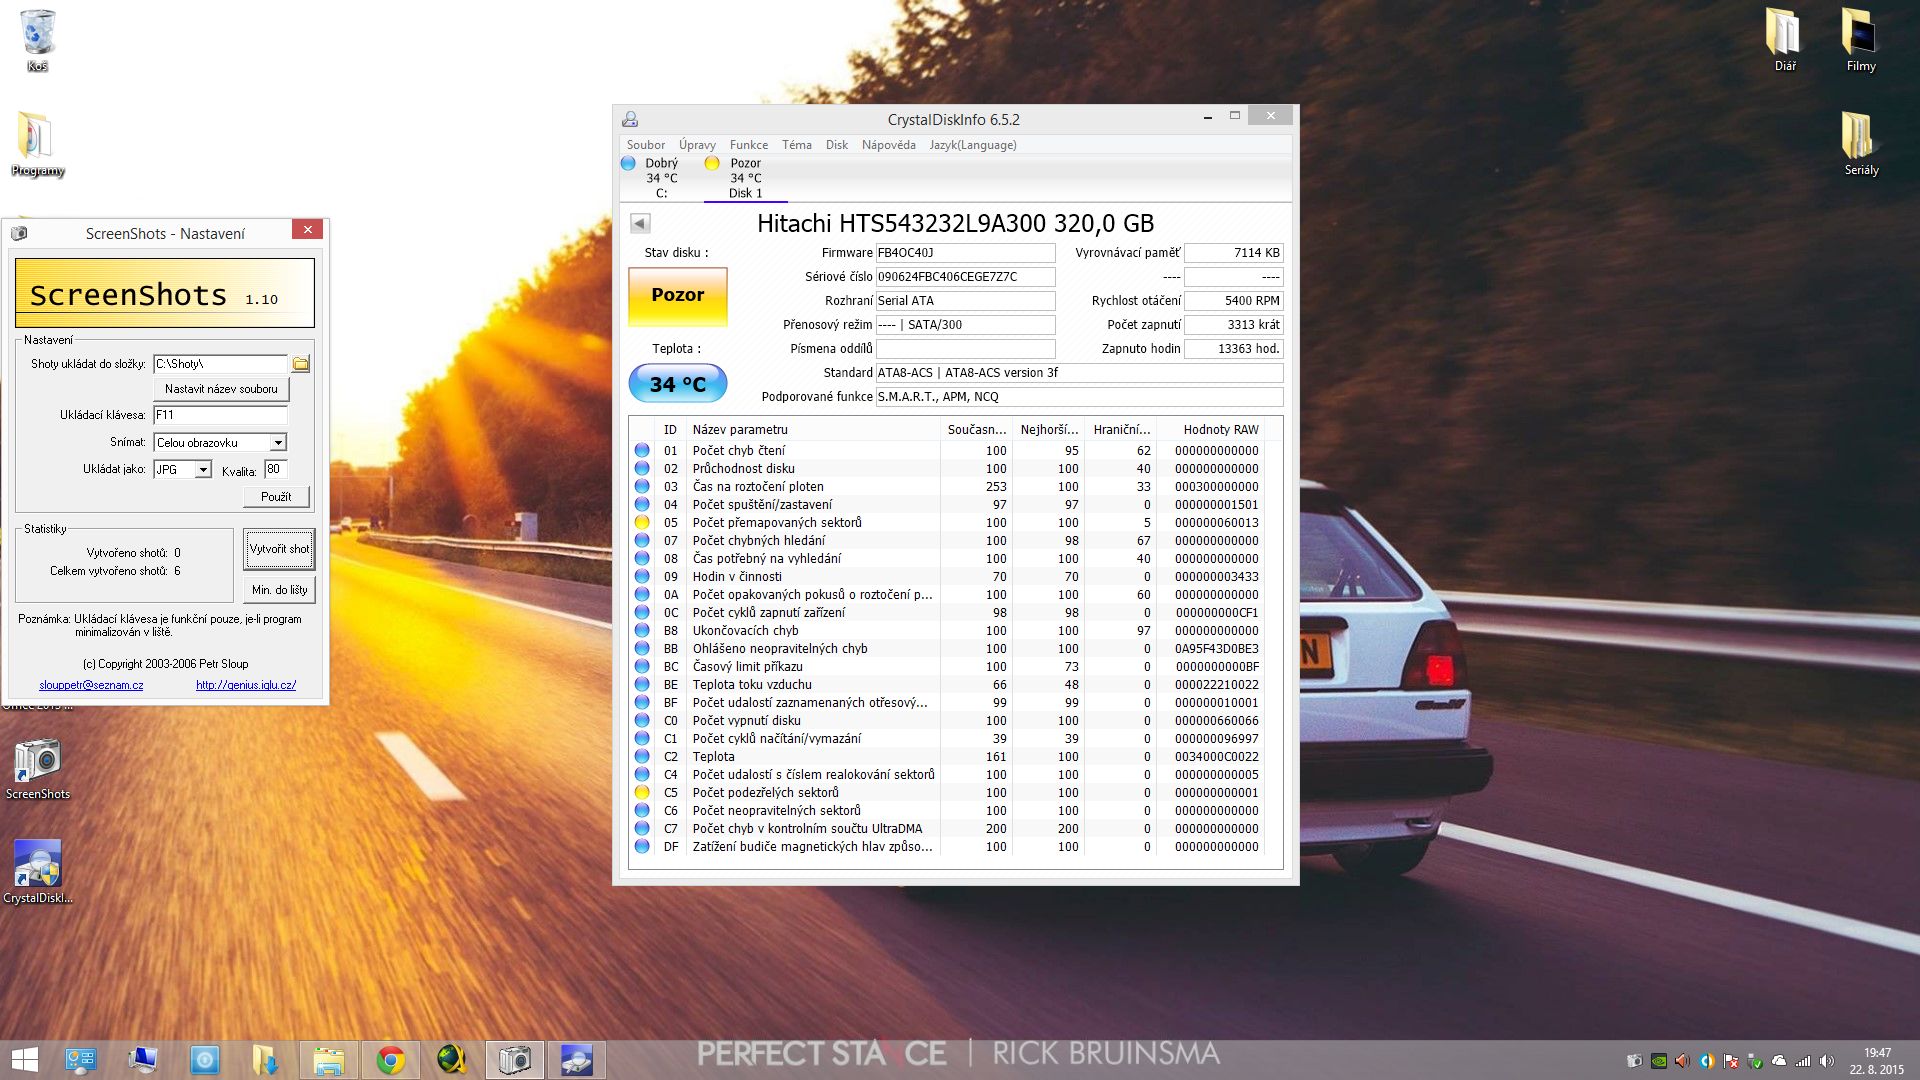Click the network signal tray icon
1920x1080 pixels.
(1803, 1061)
